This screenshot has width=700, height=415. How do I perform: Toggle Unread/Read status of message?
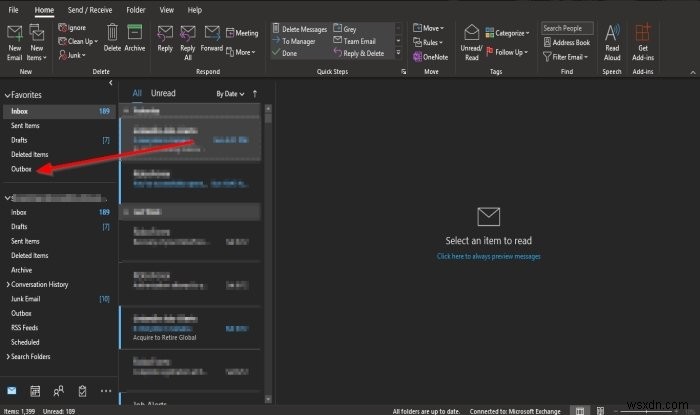(471, 42)
